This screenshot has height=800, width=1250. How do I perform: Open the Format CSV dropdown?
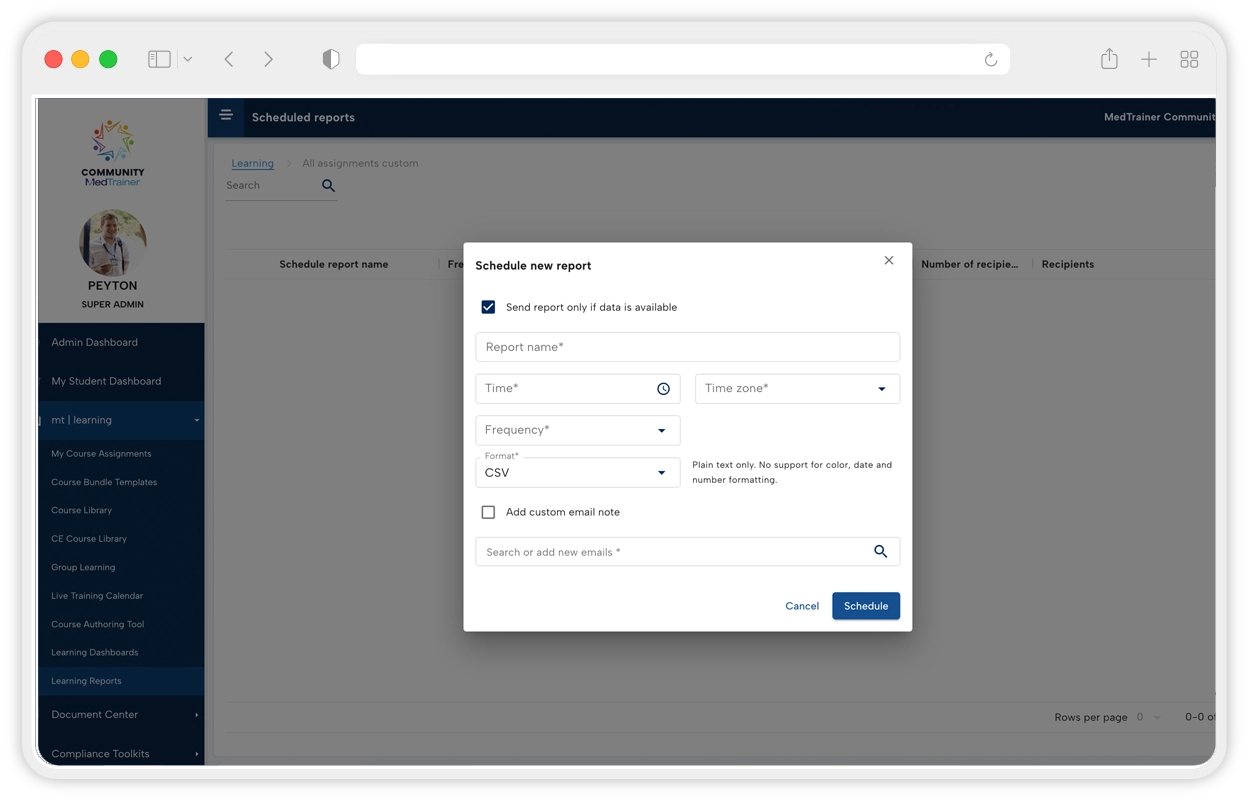(x=577, y=472)
